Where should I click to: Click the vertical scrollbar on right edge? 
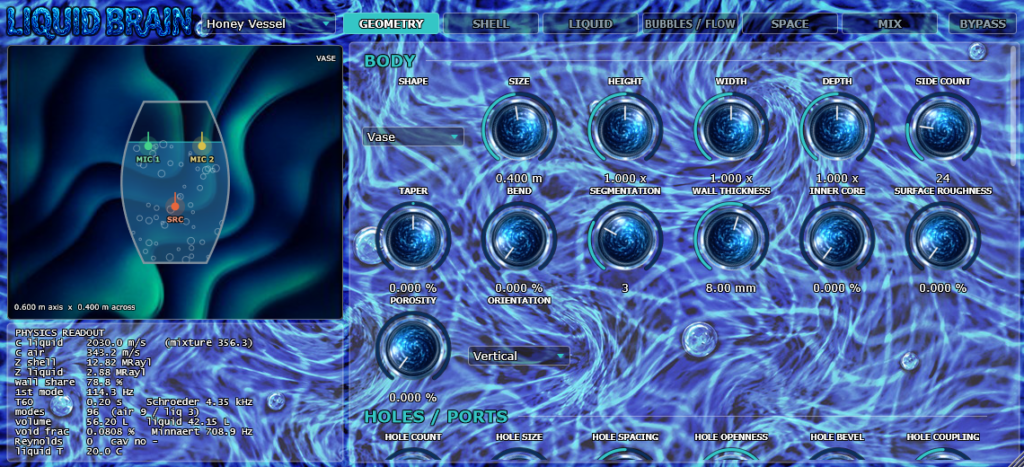click(1014, 105)
